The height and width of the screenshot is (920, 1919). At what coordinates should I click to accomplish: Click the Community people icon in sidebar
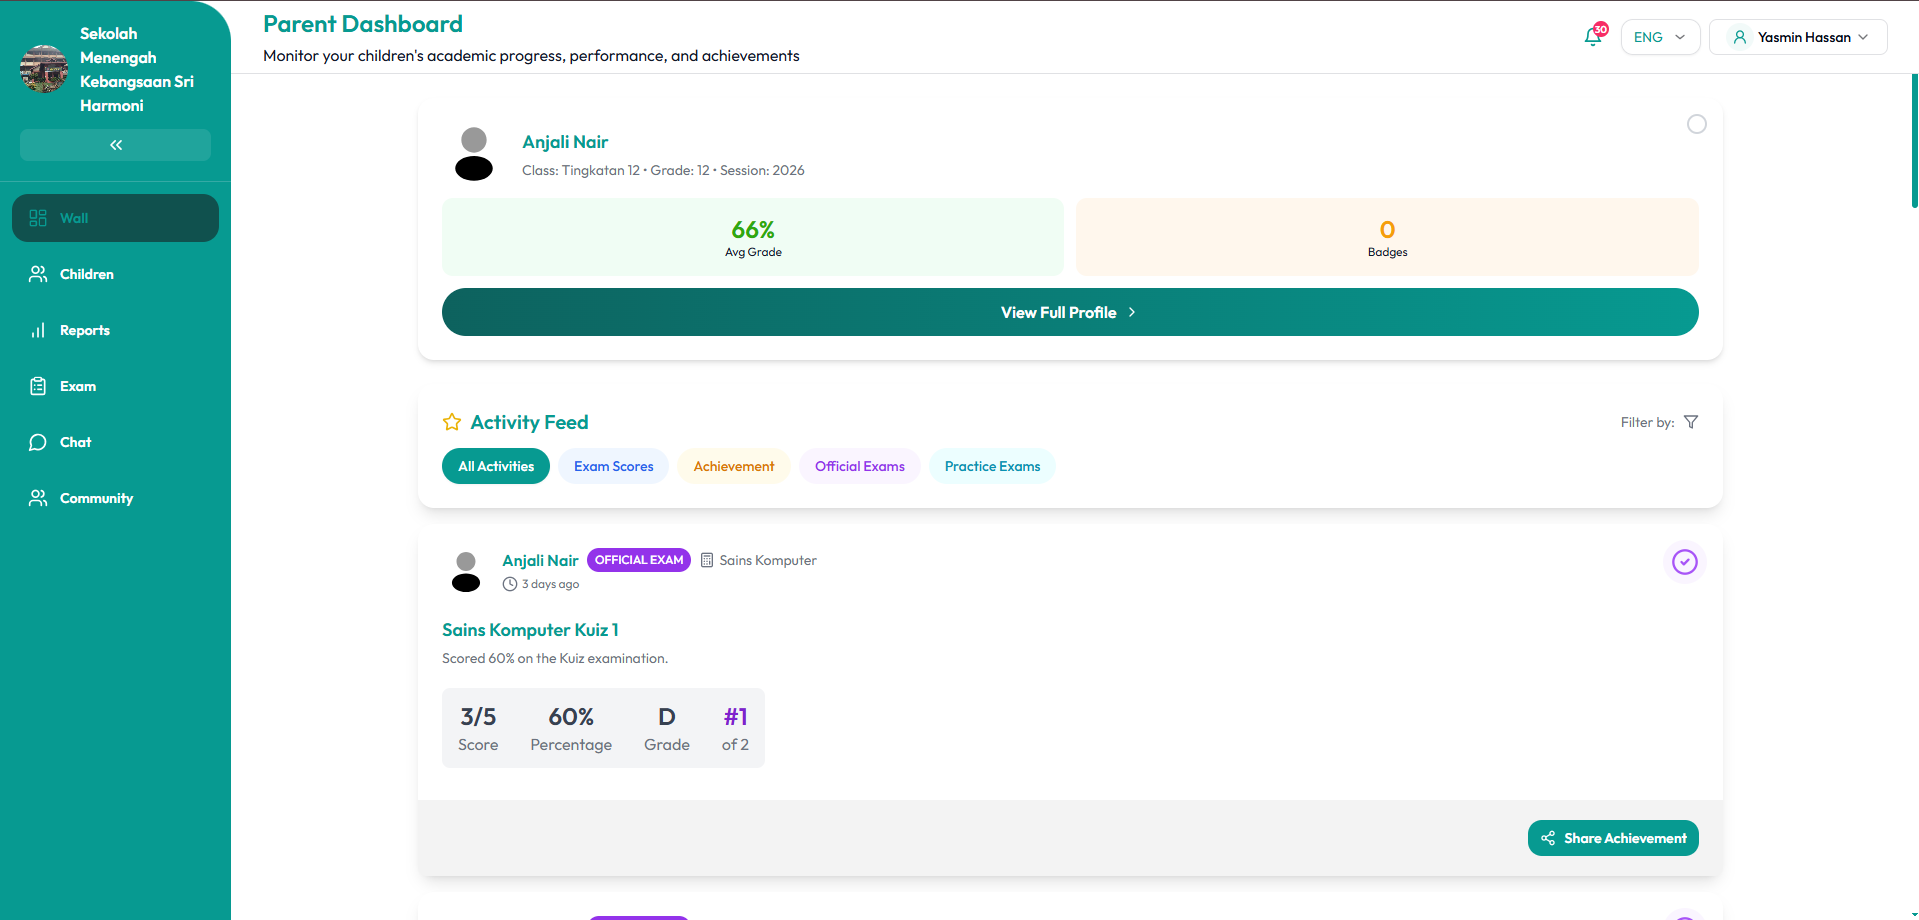click(38, 498)
